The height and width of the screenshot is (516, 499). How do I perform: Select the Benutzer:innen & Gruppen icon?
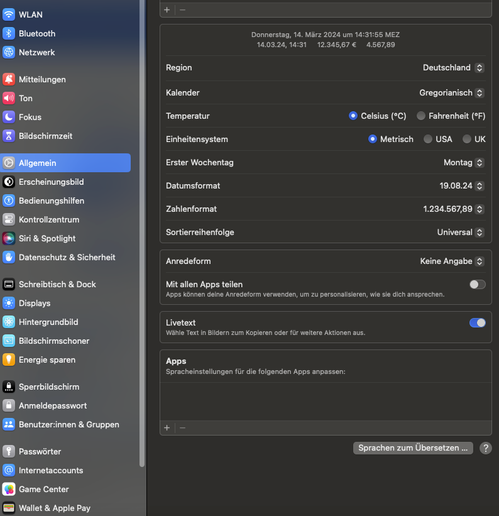pos(9,424)
